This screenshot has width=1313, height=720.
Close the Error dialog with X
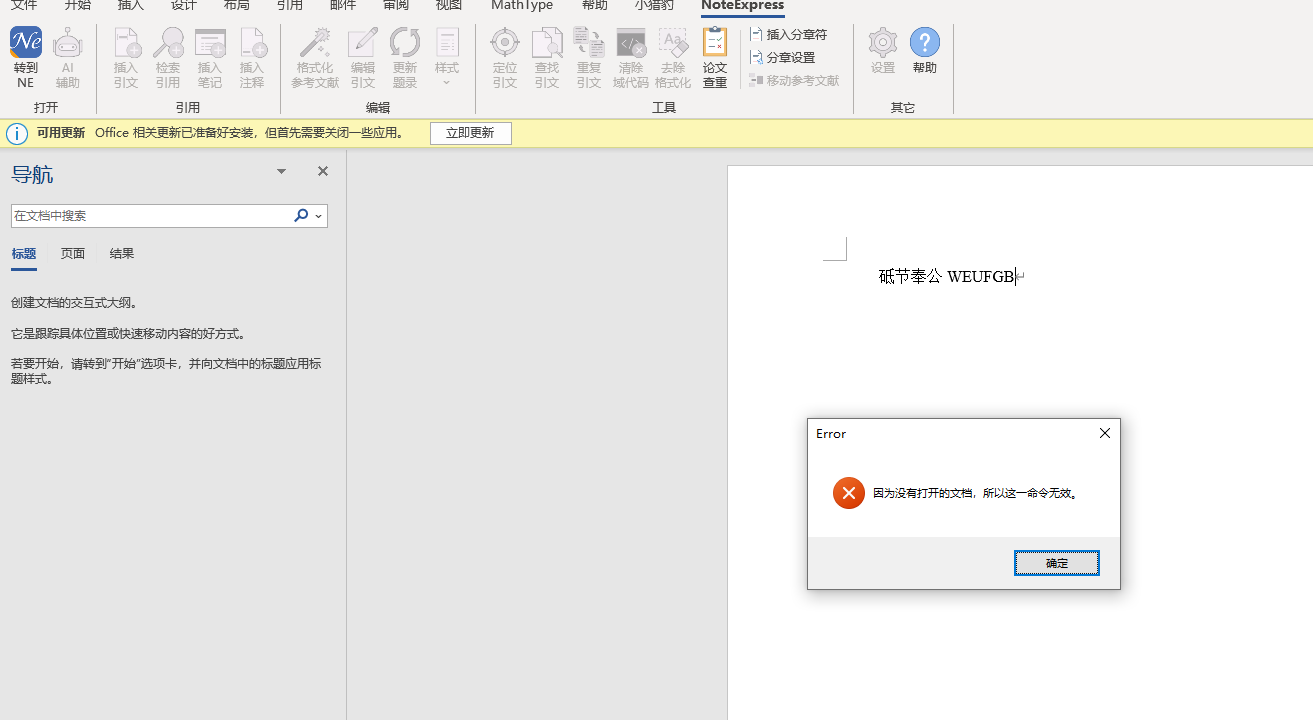(1105, 433)
